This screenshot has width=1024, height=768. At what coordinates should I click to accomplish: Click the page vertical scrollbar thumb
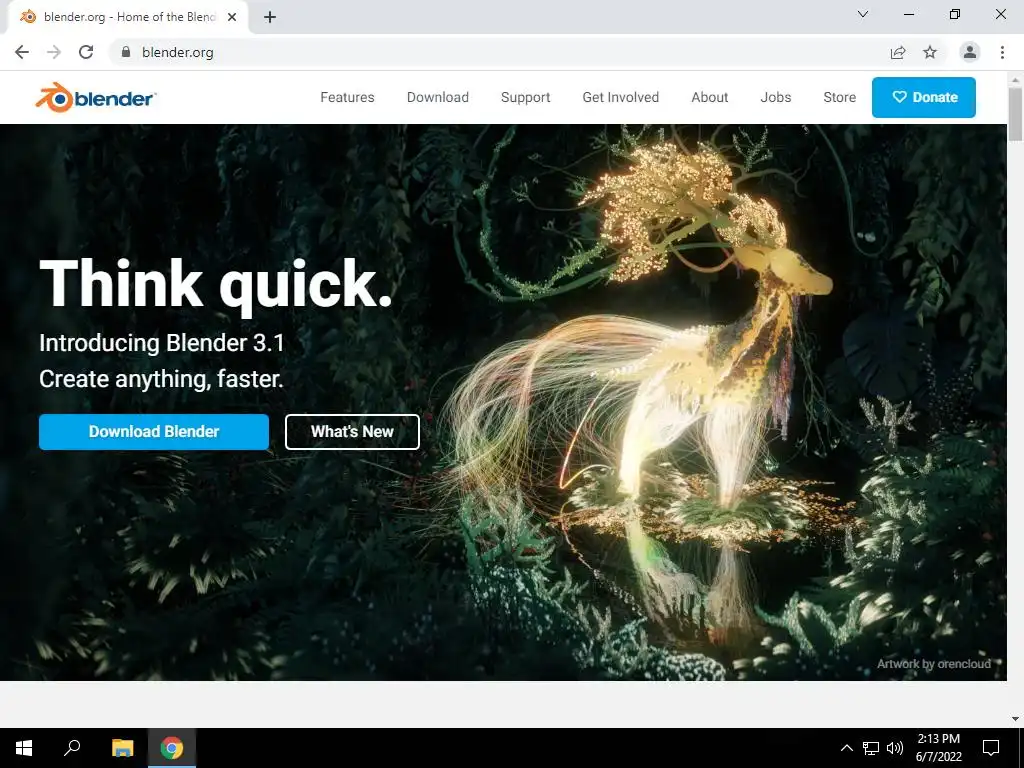click(x=1015, y=114)
